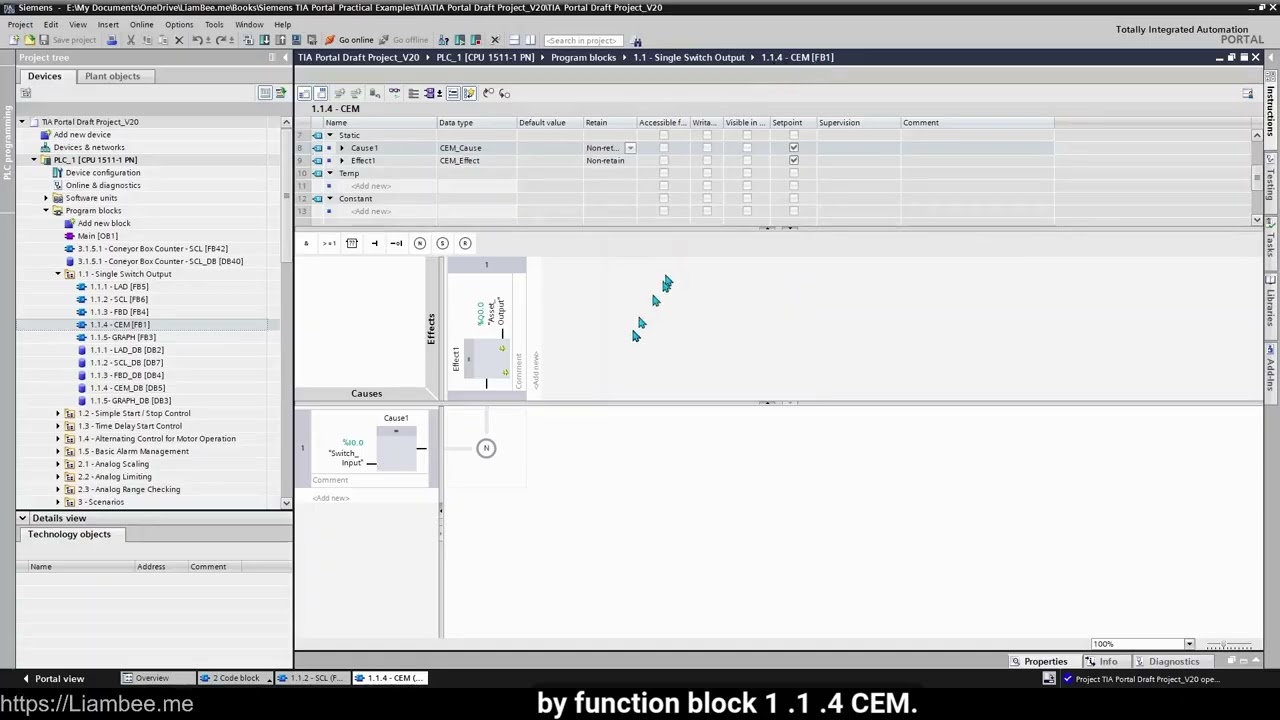
Task: Toggle Setpoint checkbox for Static row
Action: tap(794, 135)
